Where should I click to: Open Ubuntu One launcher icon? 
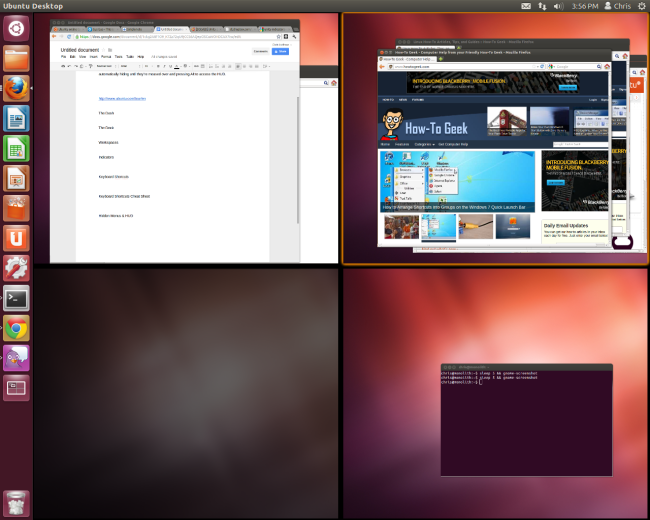click(x=16, y=238)
